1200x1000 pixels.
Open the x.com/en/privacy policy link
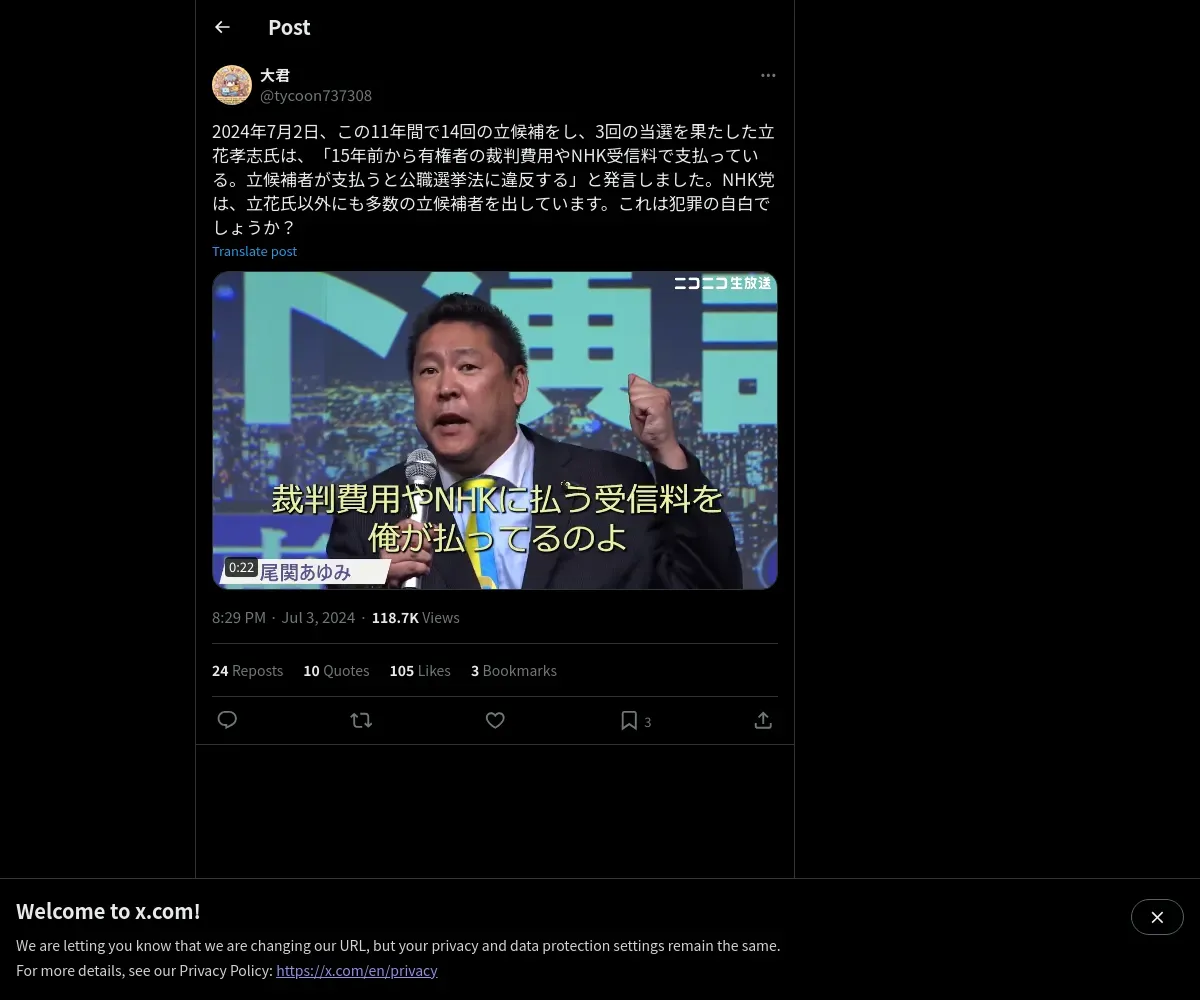pyautogui.click(x=357, y=970)
